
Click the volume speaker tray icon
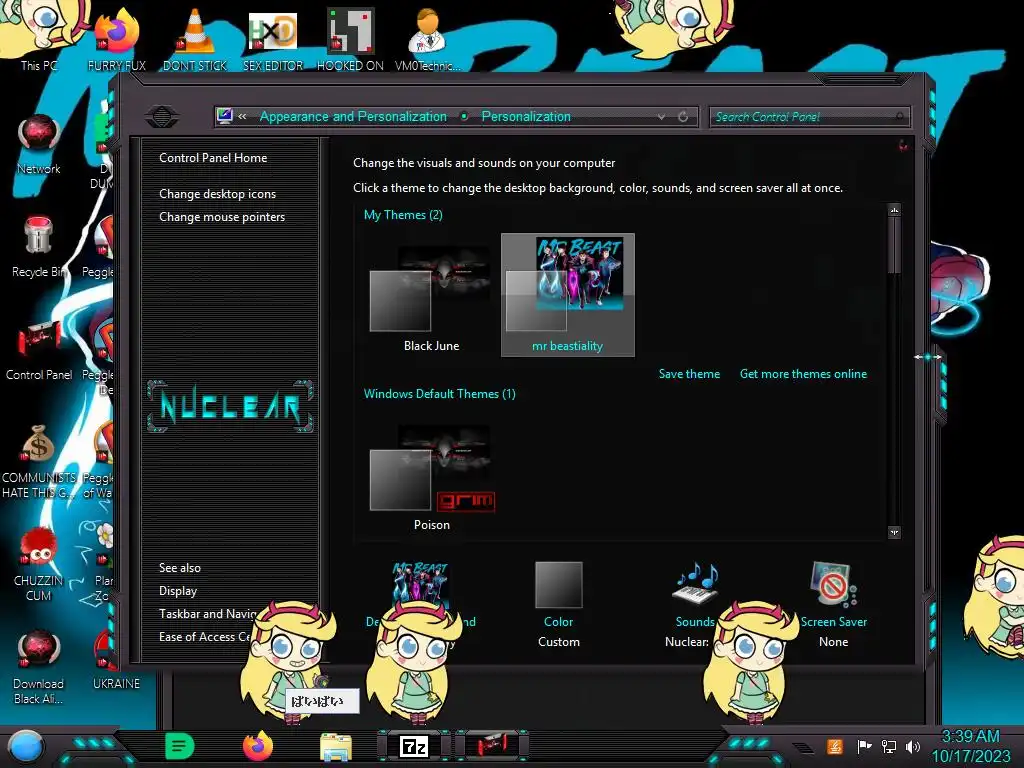coord(913,746)
